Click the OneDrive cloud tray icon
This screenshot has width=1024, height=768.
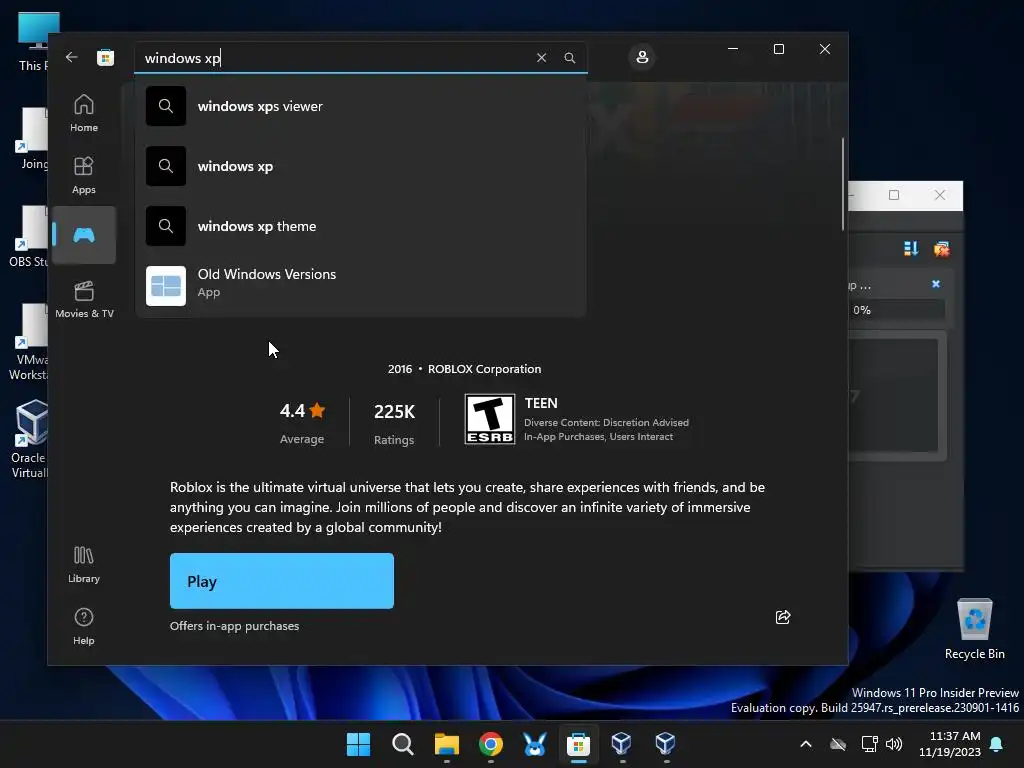(x=838, y=744)
